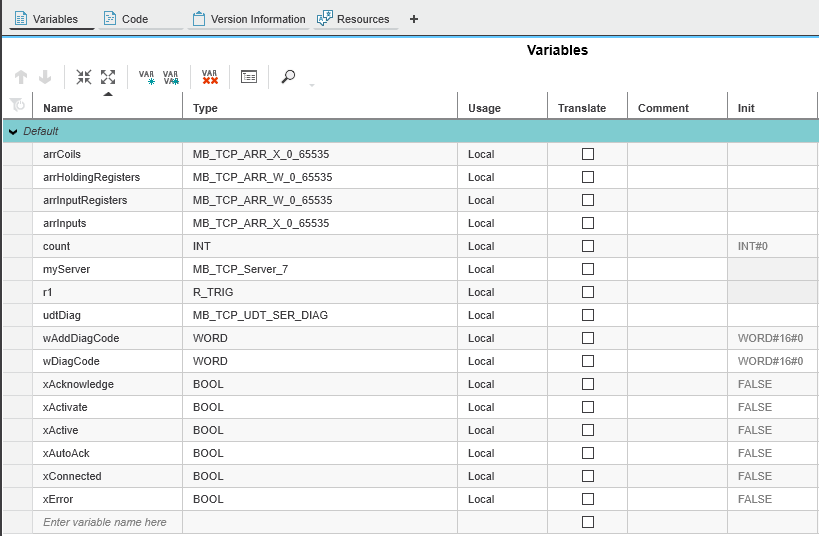Viewport: 819px width, 536px height.
Task: Toggle Translate checkbox for arrCoils
Action: [x=588, y=154]
